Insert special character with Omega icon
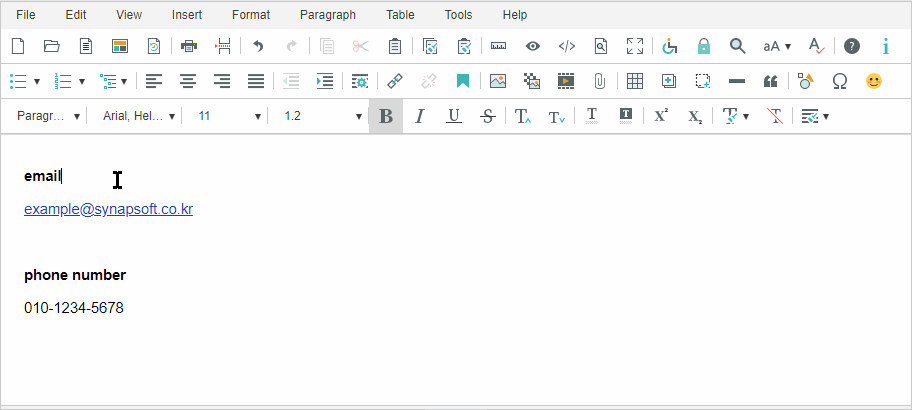The width and height of the screenshot is (912, 410). point(840,81)
